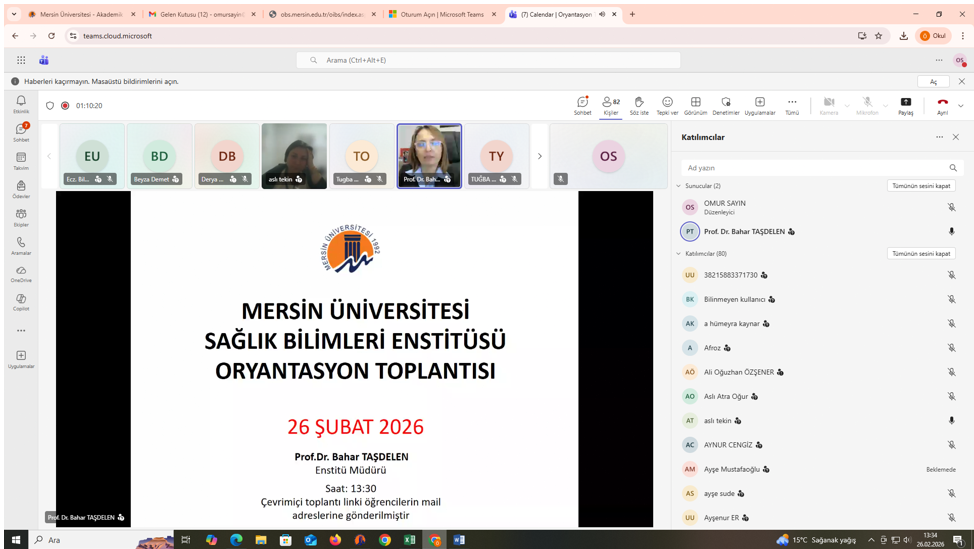Click the Ad yazın search field
Image resolution: width=974 pixels, height=549 pixels.
812,168
